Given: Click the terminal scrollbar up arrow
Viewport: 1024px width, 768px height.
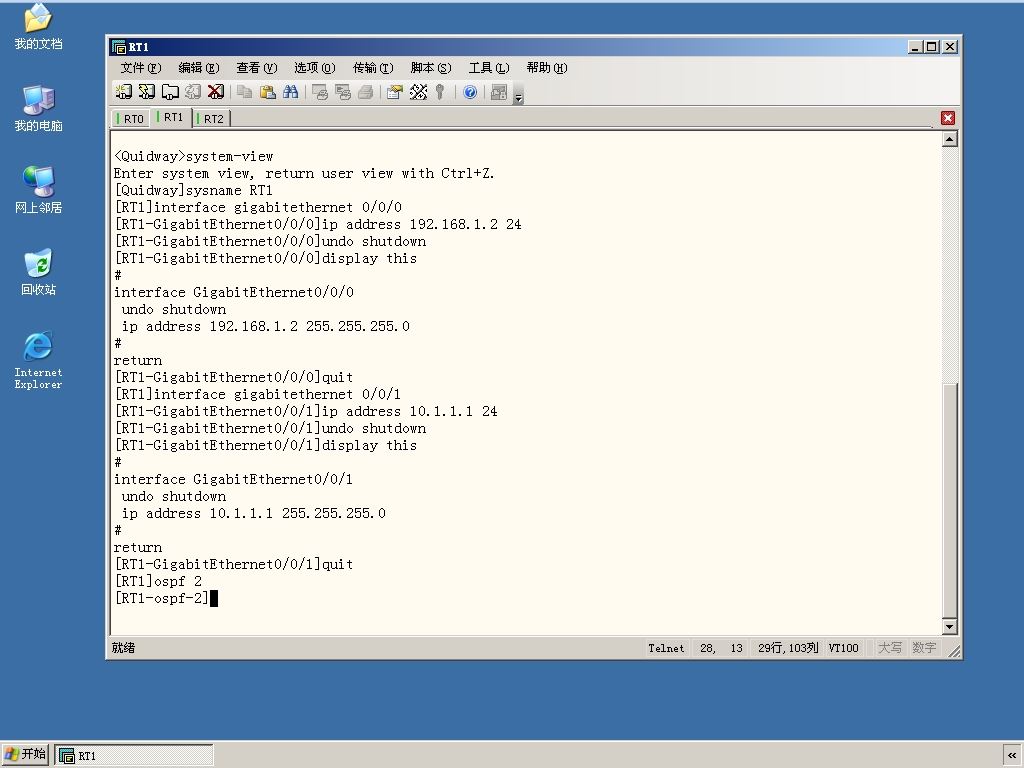Looking at the screenshot, I should click(950, 139).
